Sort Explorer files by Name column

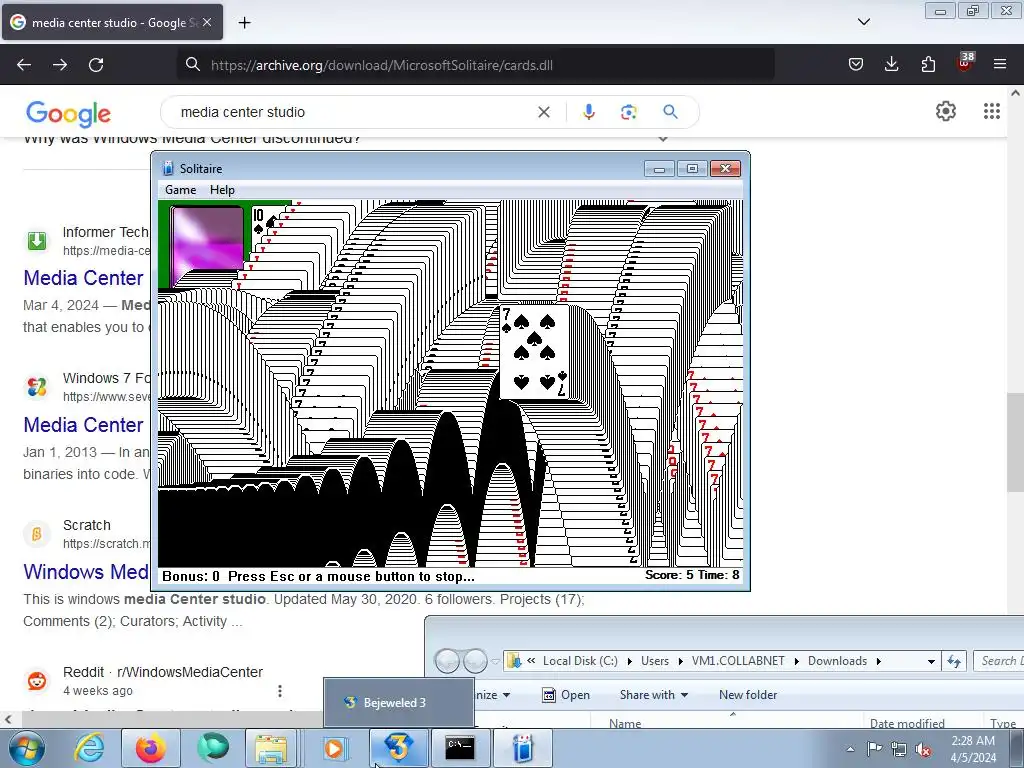coord(625,723)
